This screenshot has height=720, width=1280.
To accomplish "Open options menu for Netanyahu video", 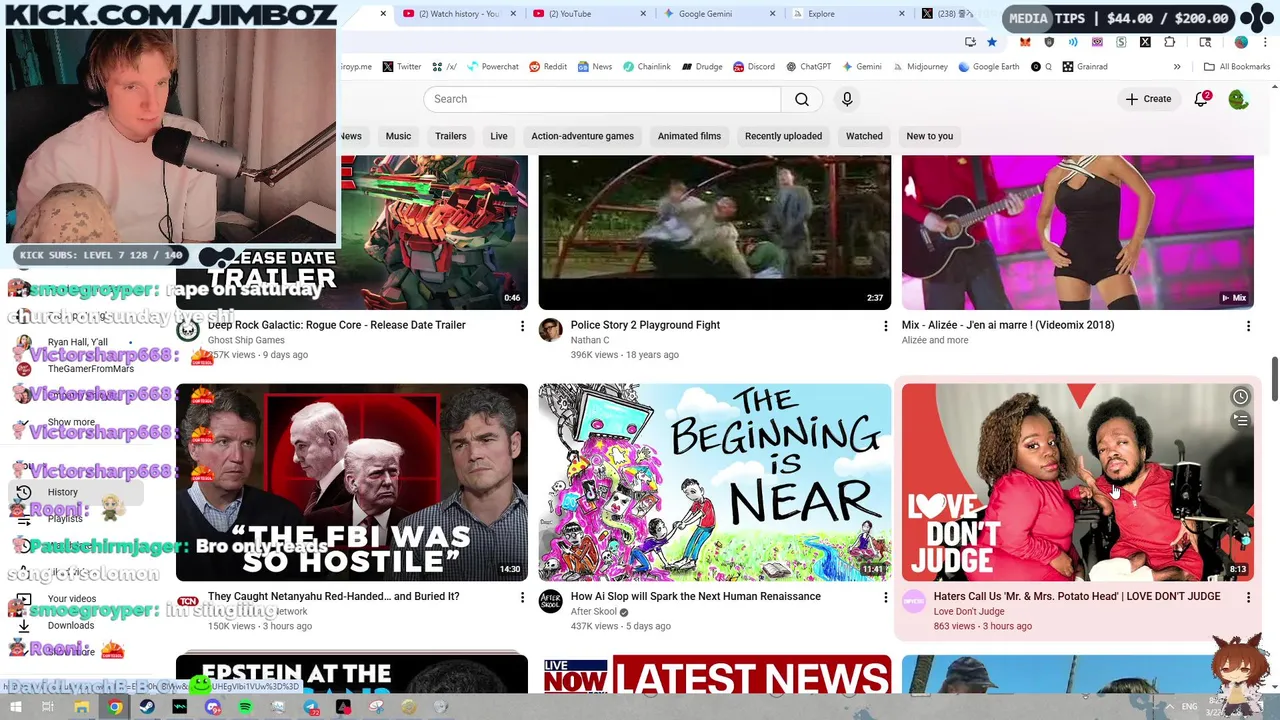I will point(522,597).
